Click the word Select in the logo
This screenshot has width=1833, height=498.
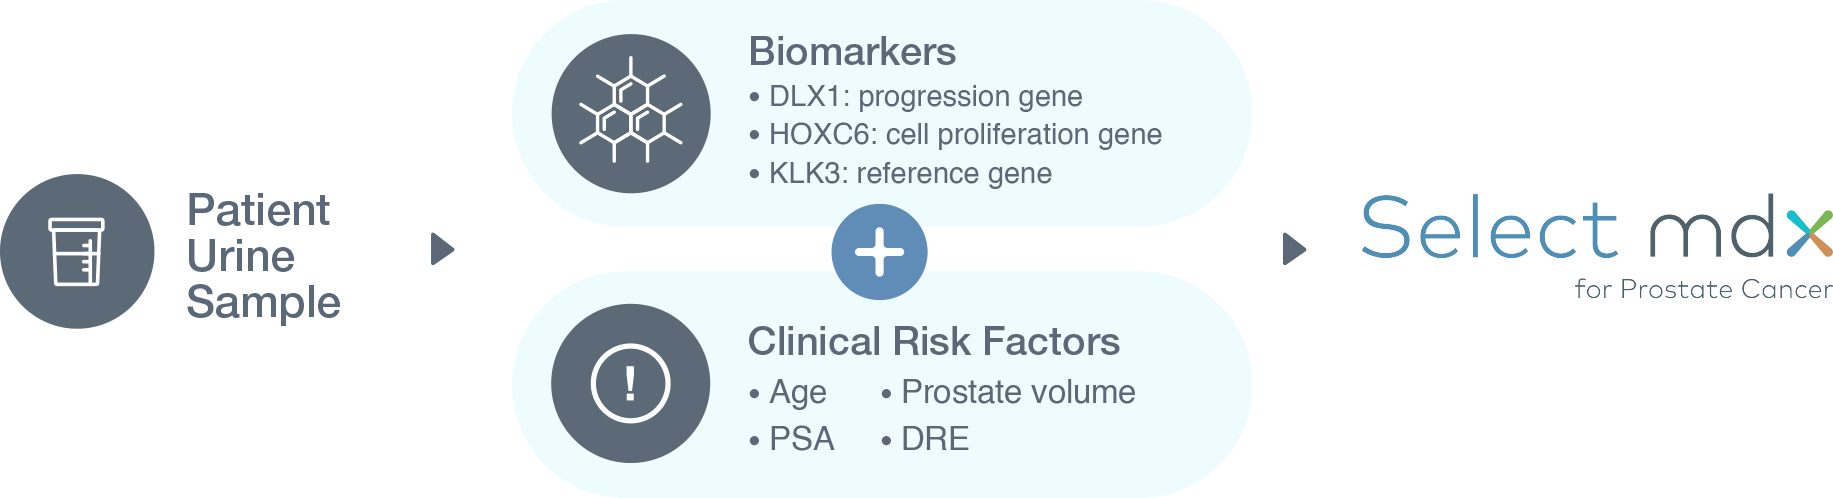coord(1489,227)
